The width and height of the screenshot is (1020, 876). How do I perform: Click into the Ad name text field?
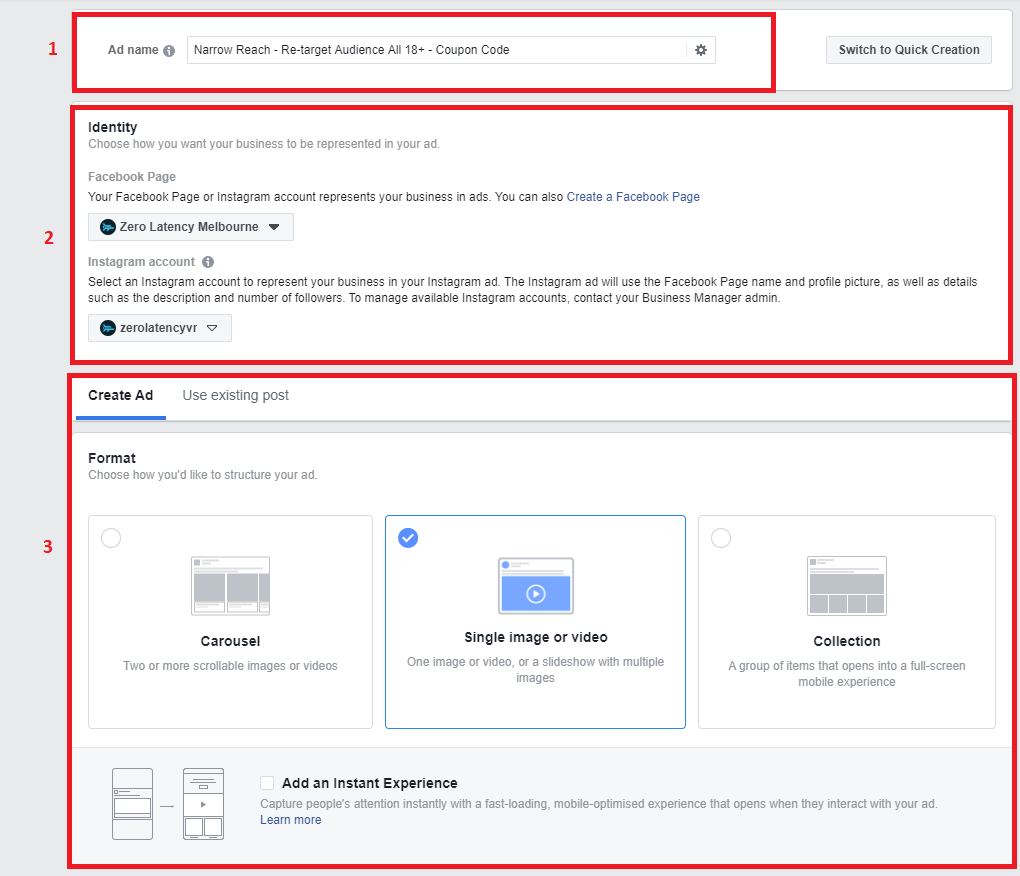pyautogui.click(x=436, y=50)
